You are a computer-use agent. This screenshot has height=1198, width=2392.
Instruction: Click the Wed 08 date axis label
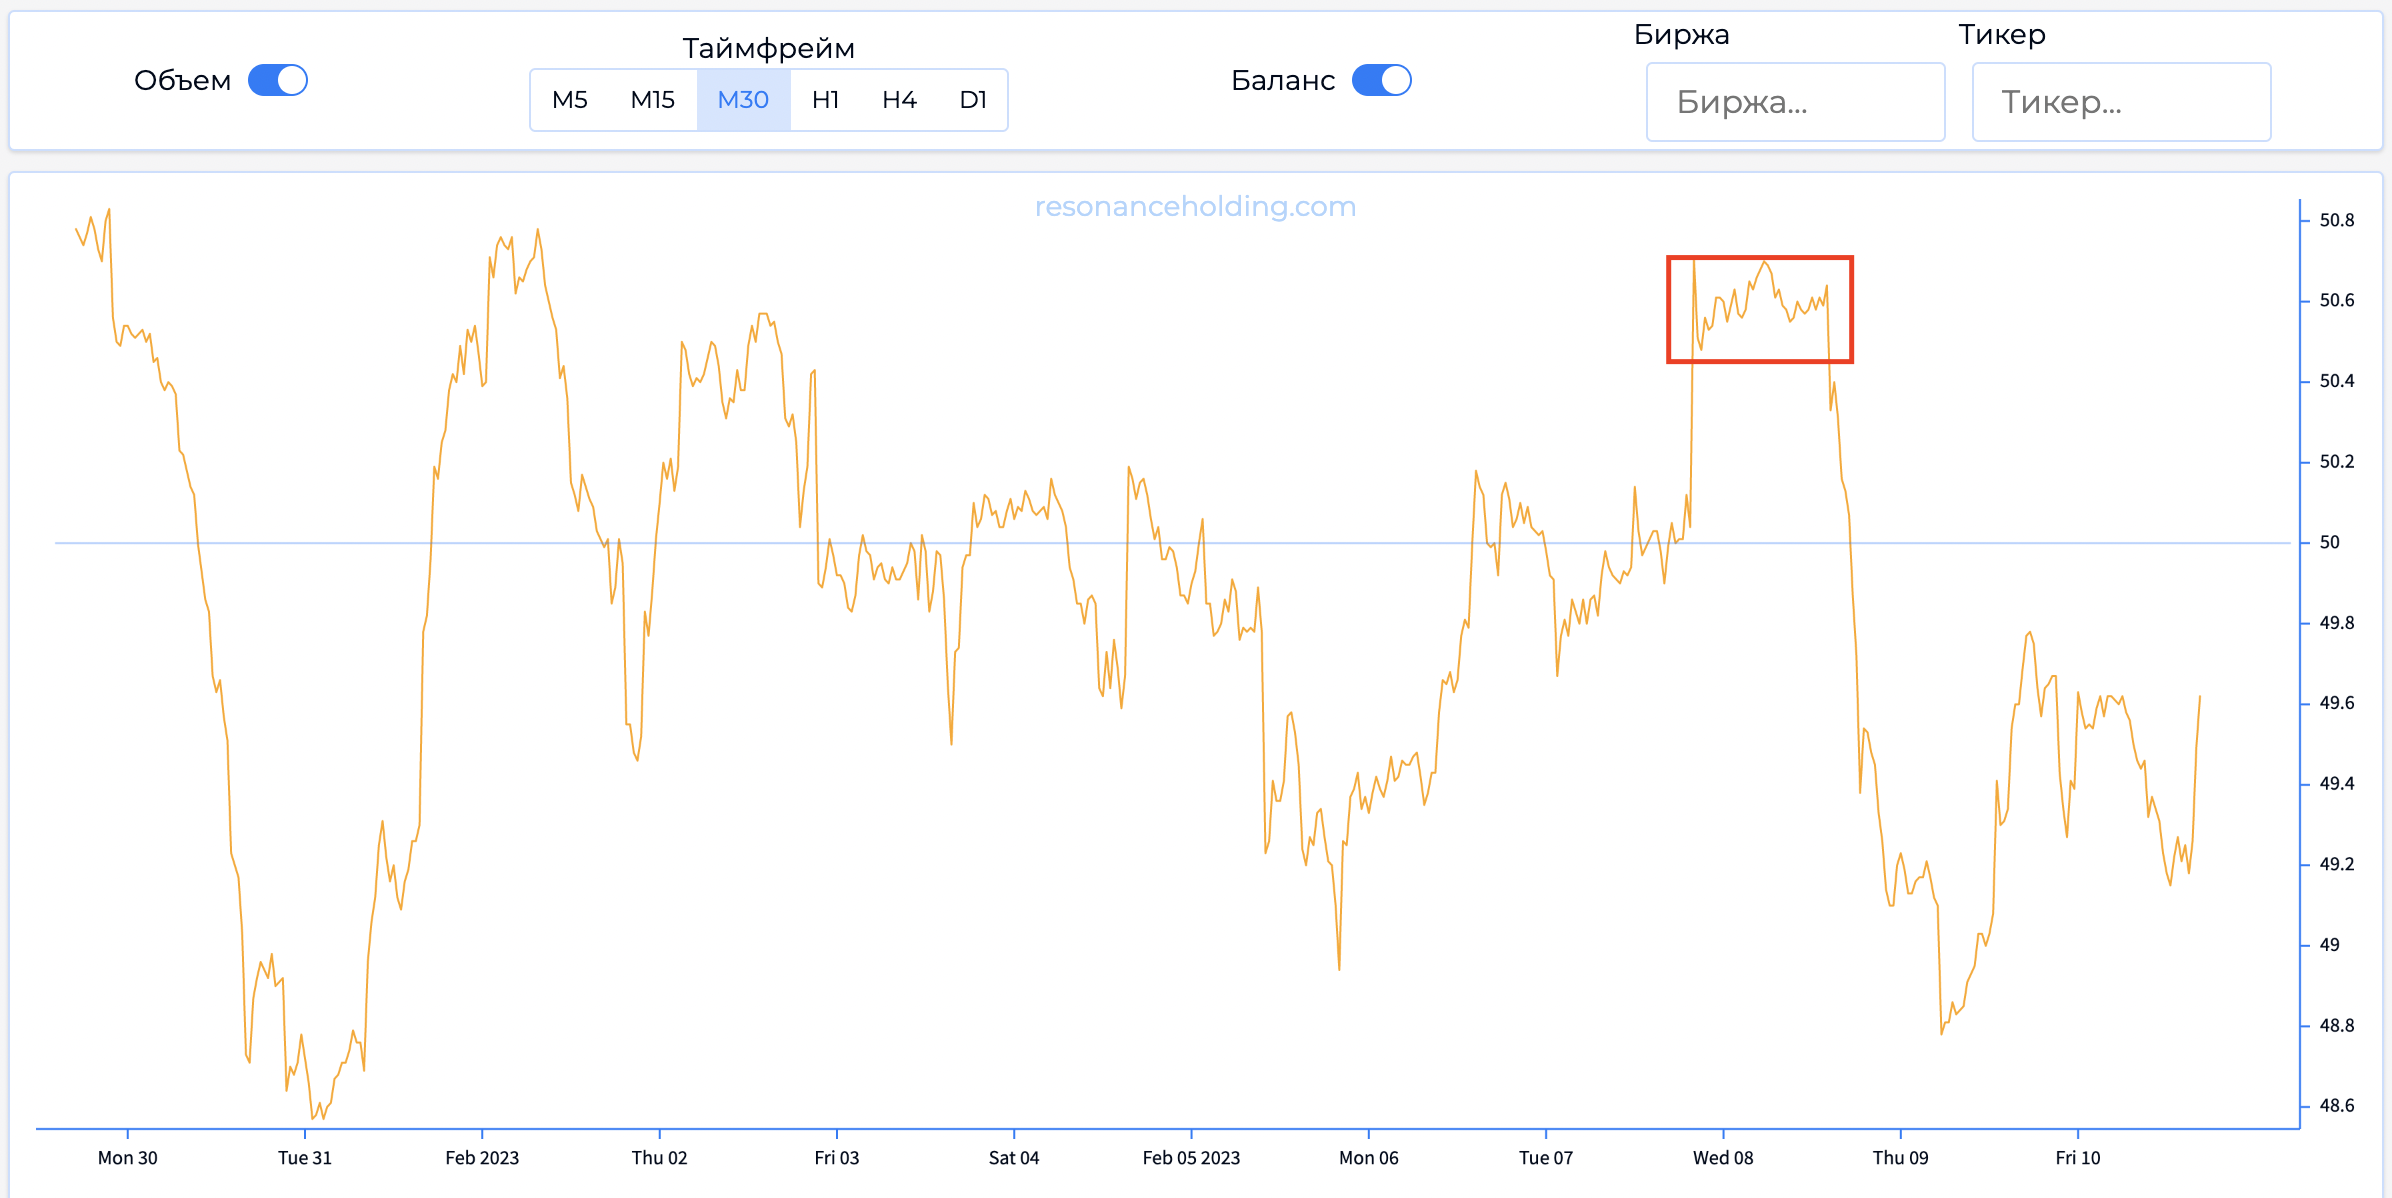coord(1722,1158)
